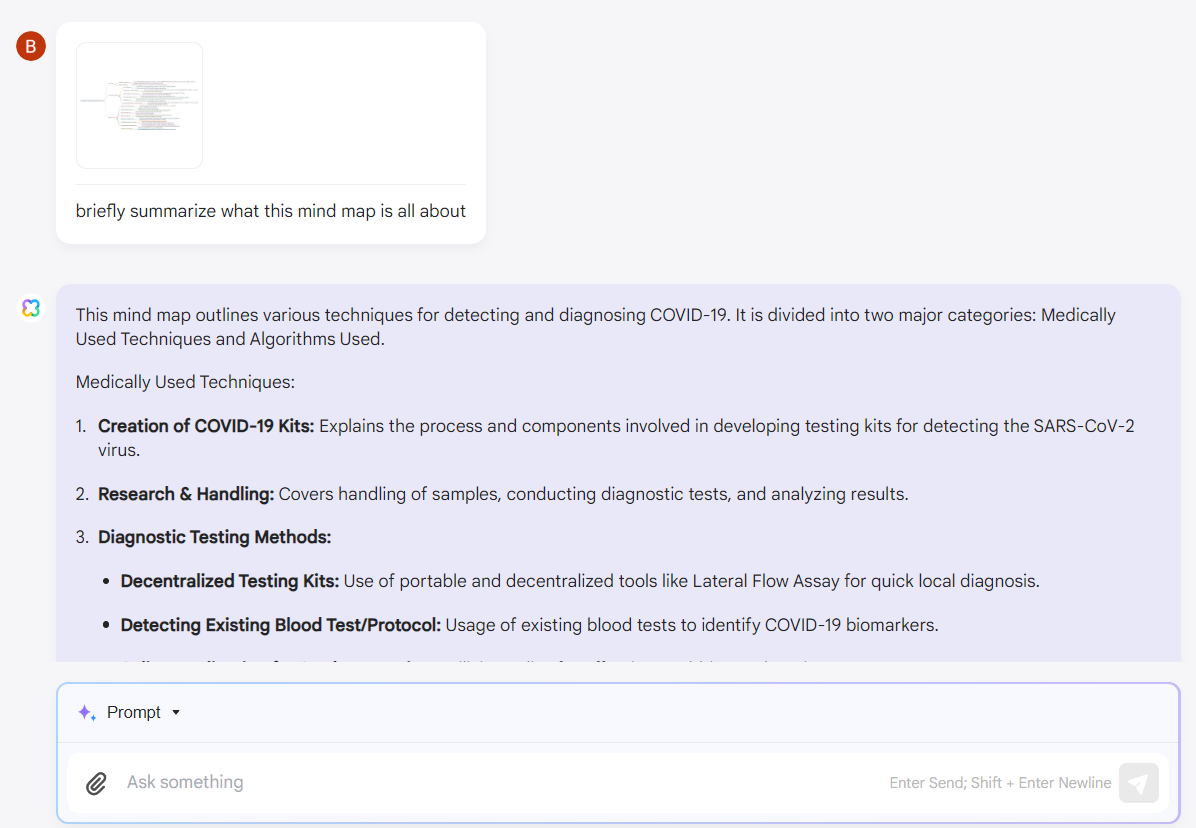Click the sparkle AI icon beside Prompt
The width and height of the screenshot is (1196, 828).
pos(85,712)
